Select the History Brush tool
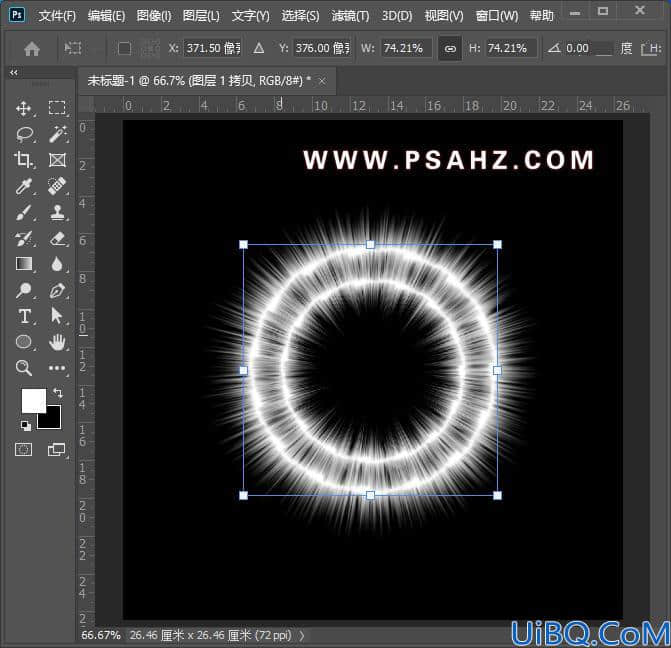671x648 pixels. (24, 238)
